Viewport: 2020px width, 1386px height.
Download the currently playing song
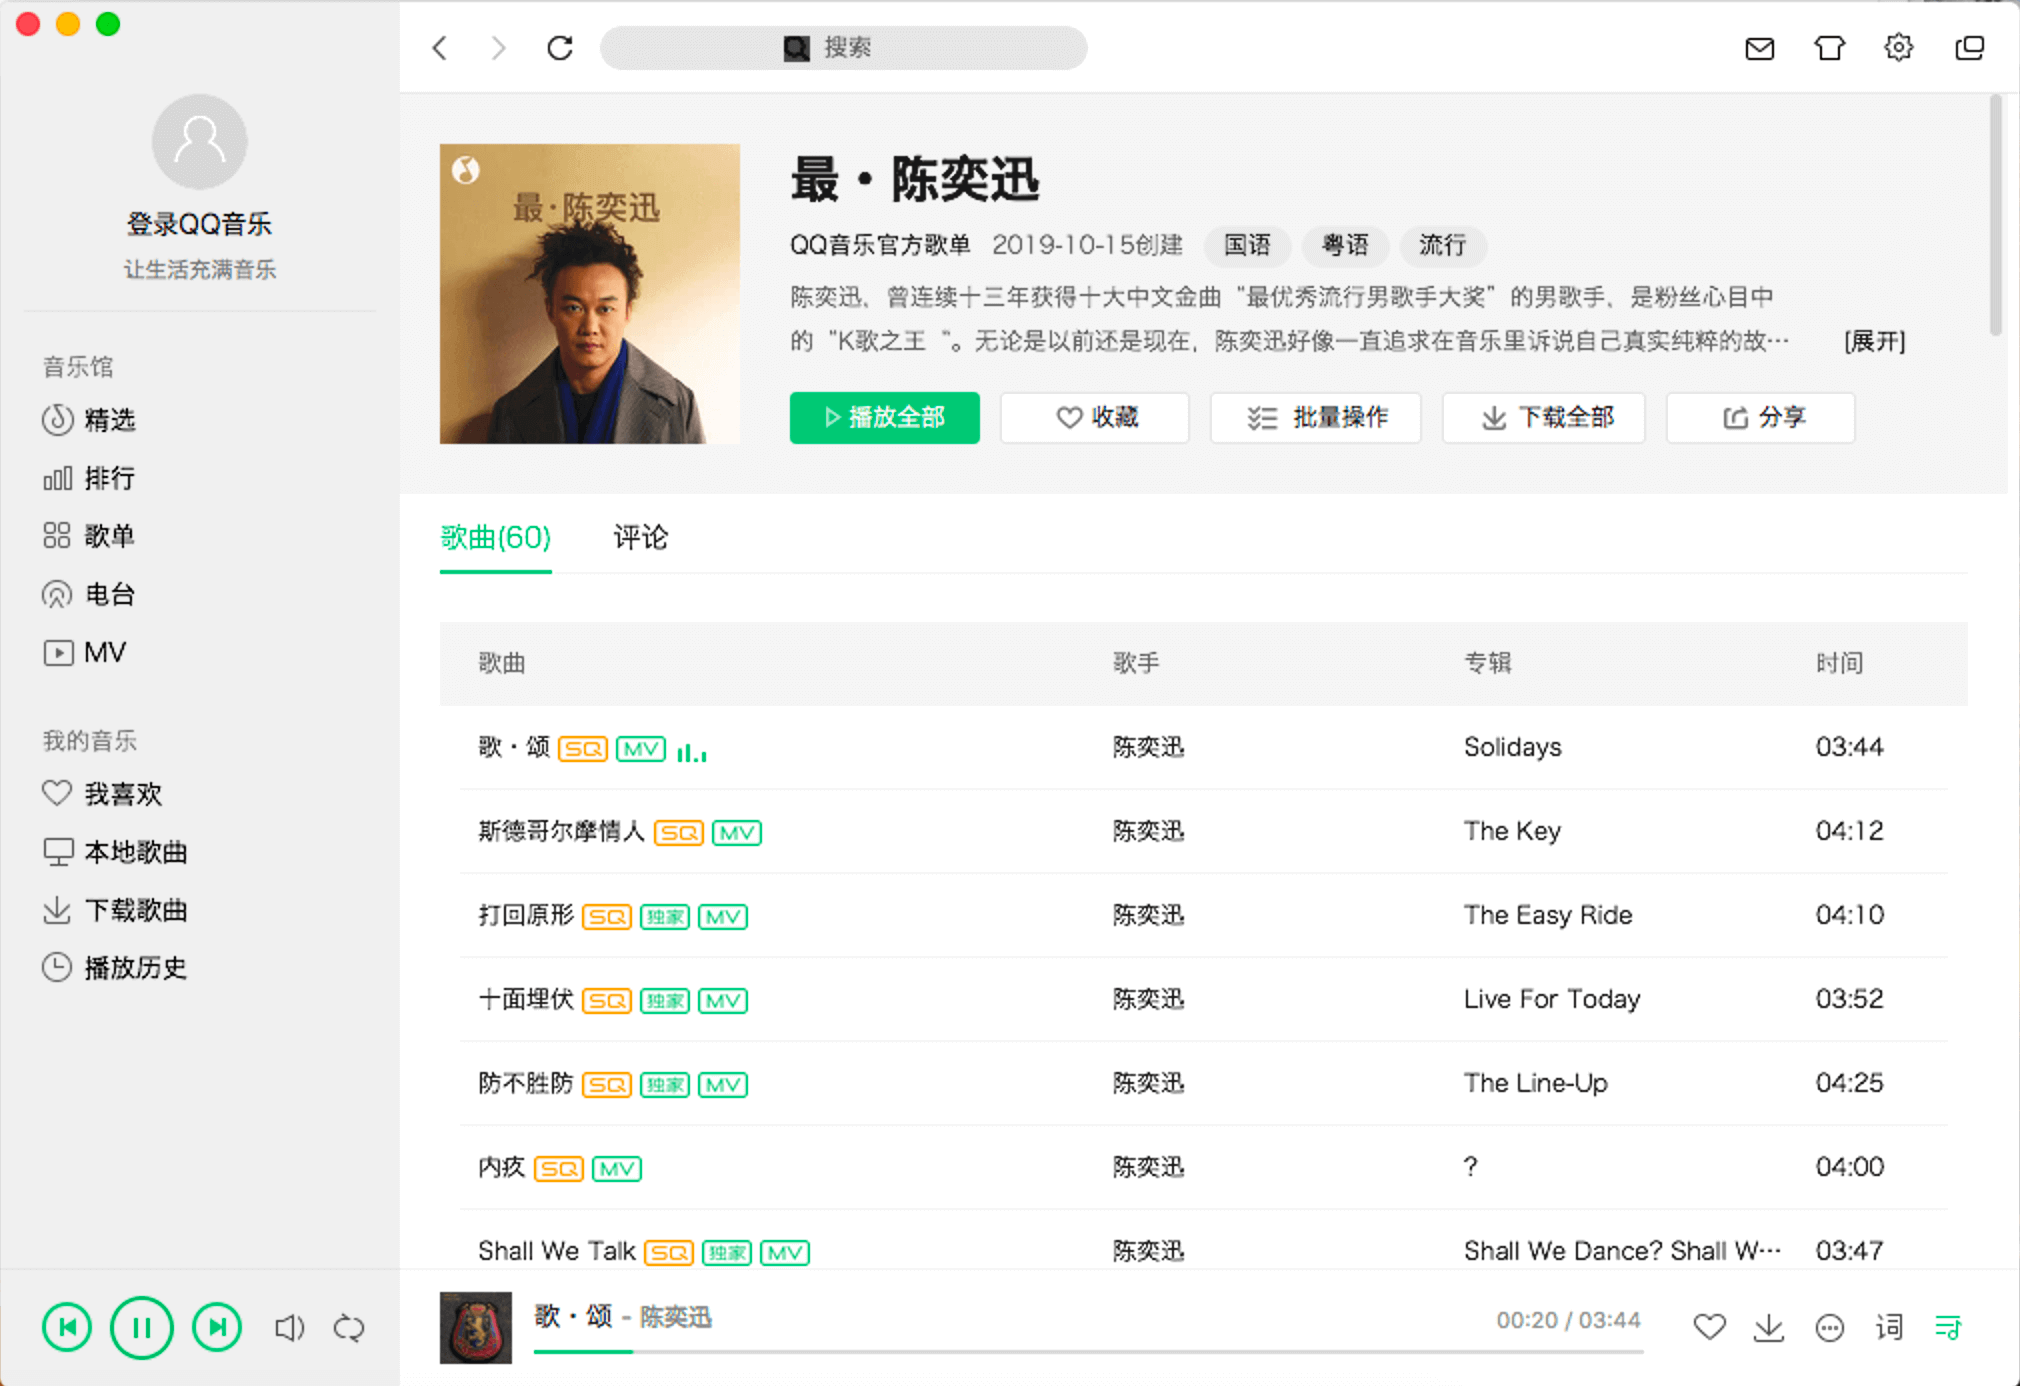tap(1769, 1327)
